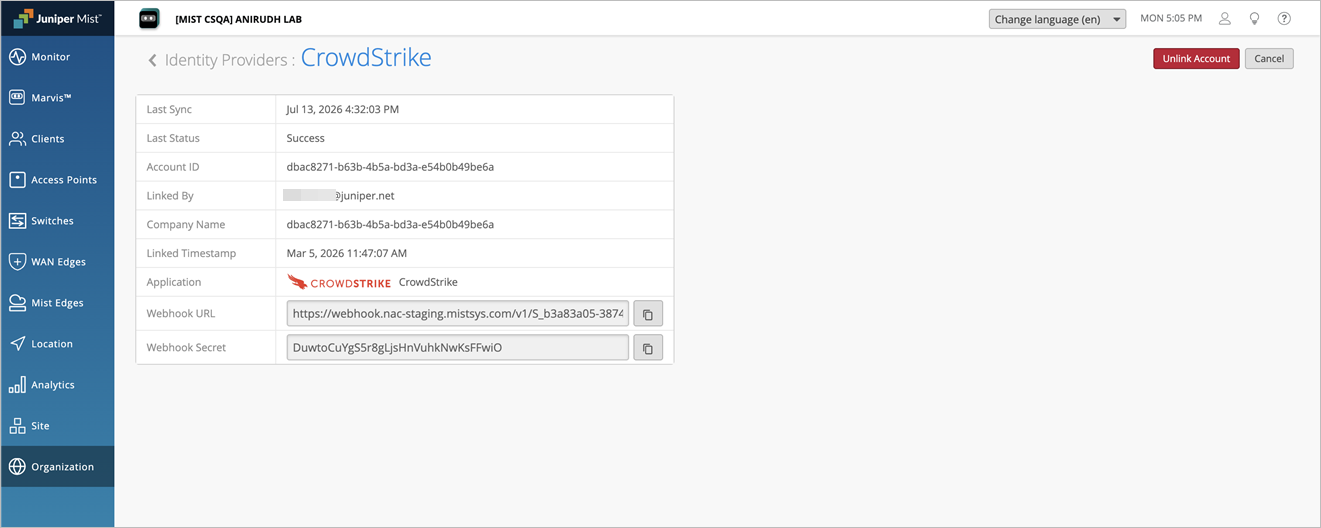1321x528 pixels.
Task: Click the Location arrow icon
Action: click(17, 344)
